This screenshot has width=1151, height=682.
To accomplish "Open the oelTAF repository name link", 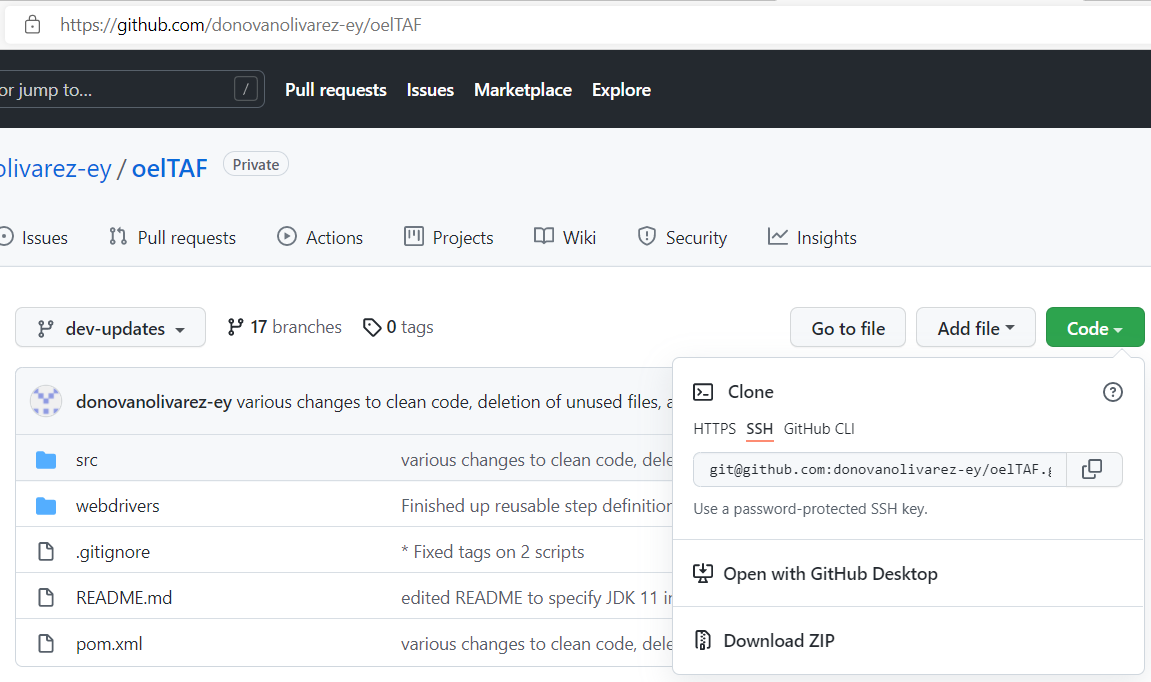I will pyautogui.click(x=170, y=168).
